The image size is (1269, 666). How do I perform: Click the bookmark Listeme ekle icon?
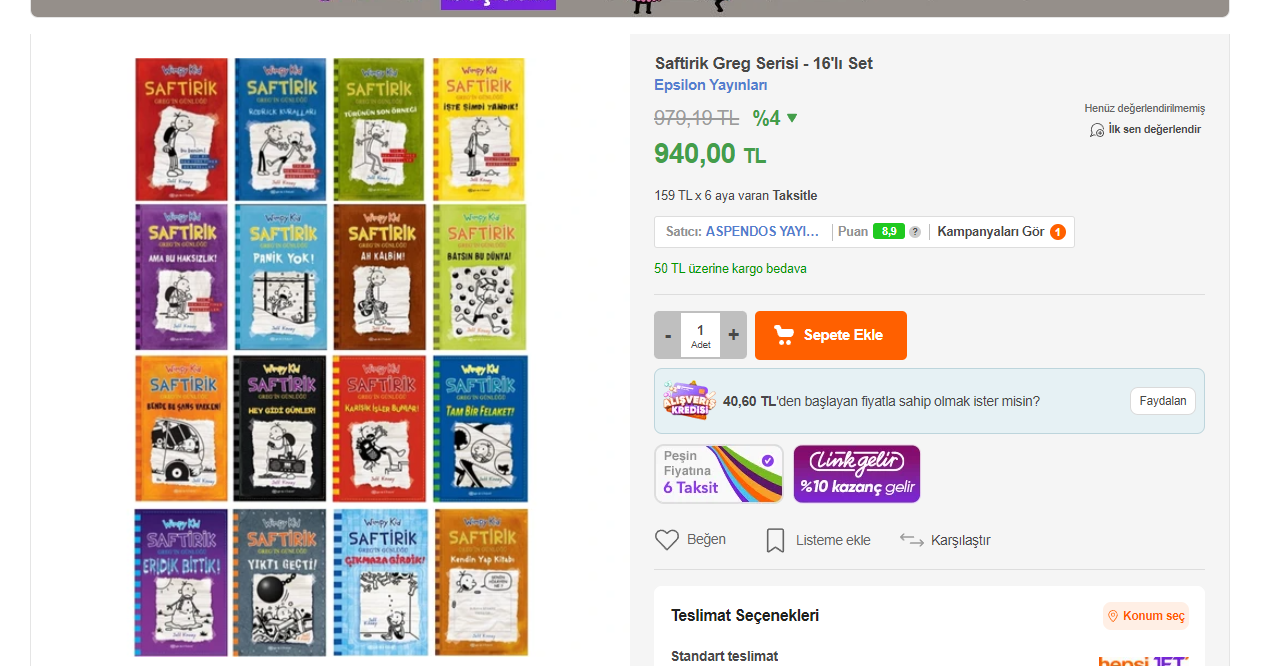(775, 540)
